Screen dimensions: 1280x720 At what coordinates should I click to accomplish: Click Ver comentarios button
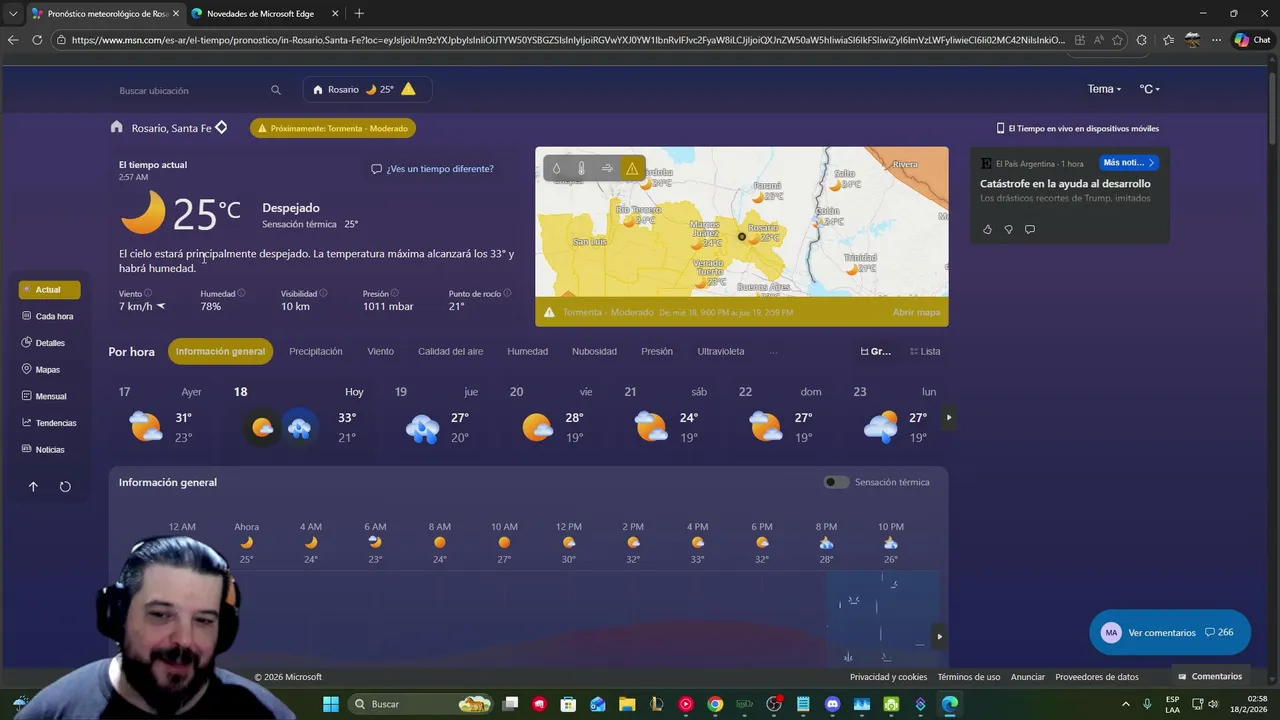[1170, 633]
